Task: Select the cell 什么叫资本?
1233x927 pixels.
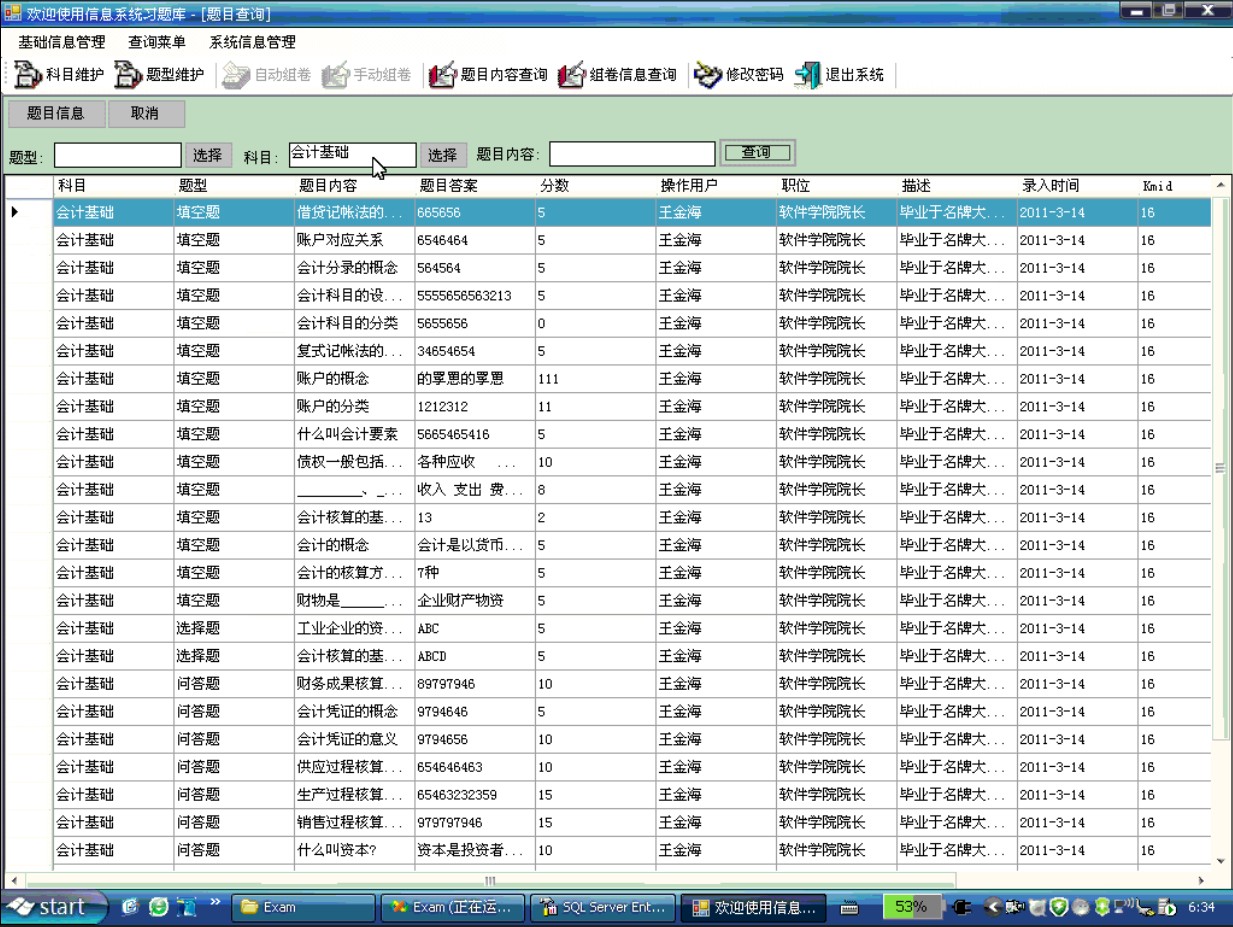Action: (354, 851)
